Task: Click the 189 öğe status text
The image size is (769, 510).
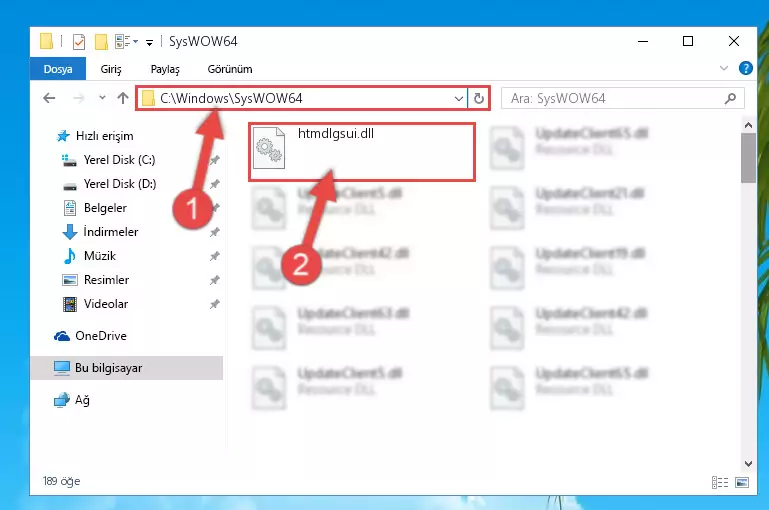Action: (x=61, y=481)
